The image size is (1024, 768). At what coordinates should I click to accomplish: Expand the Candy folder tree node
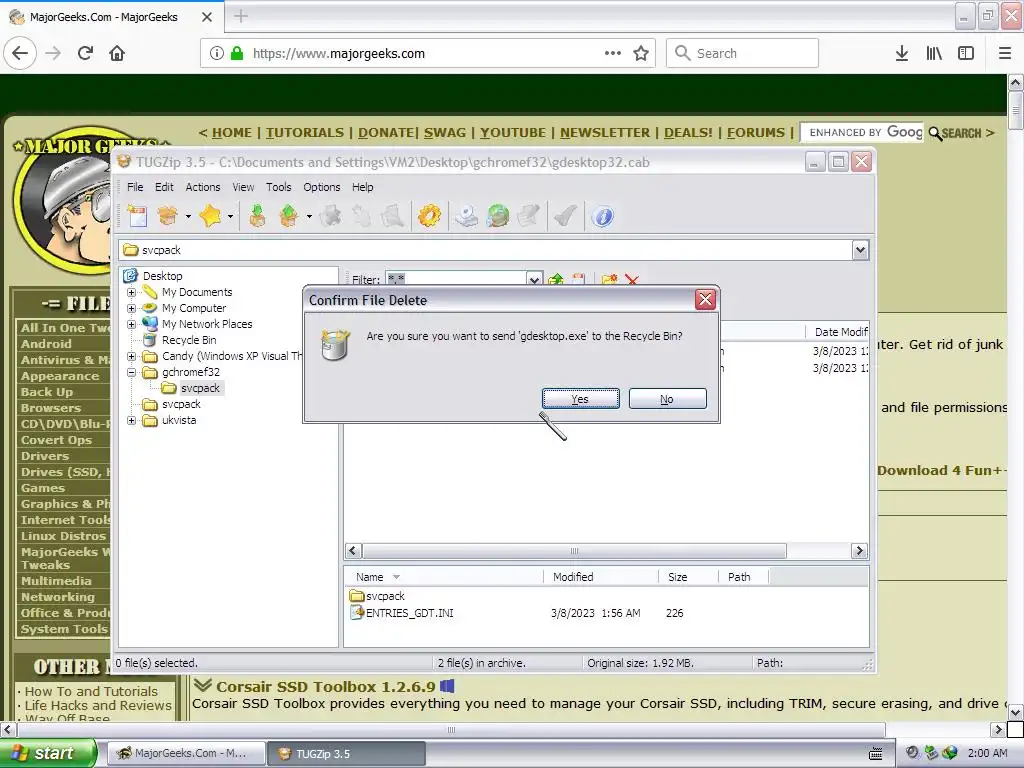click(x=131, y=357)
